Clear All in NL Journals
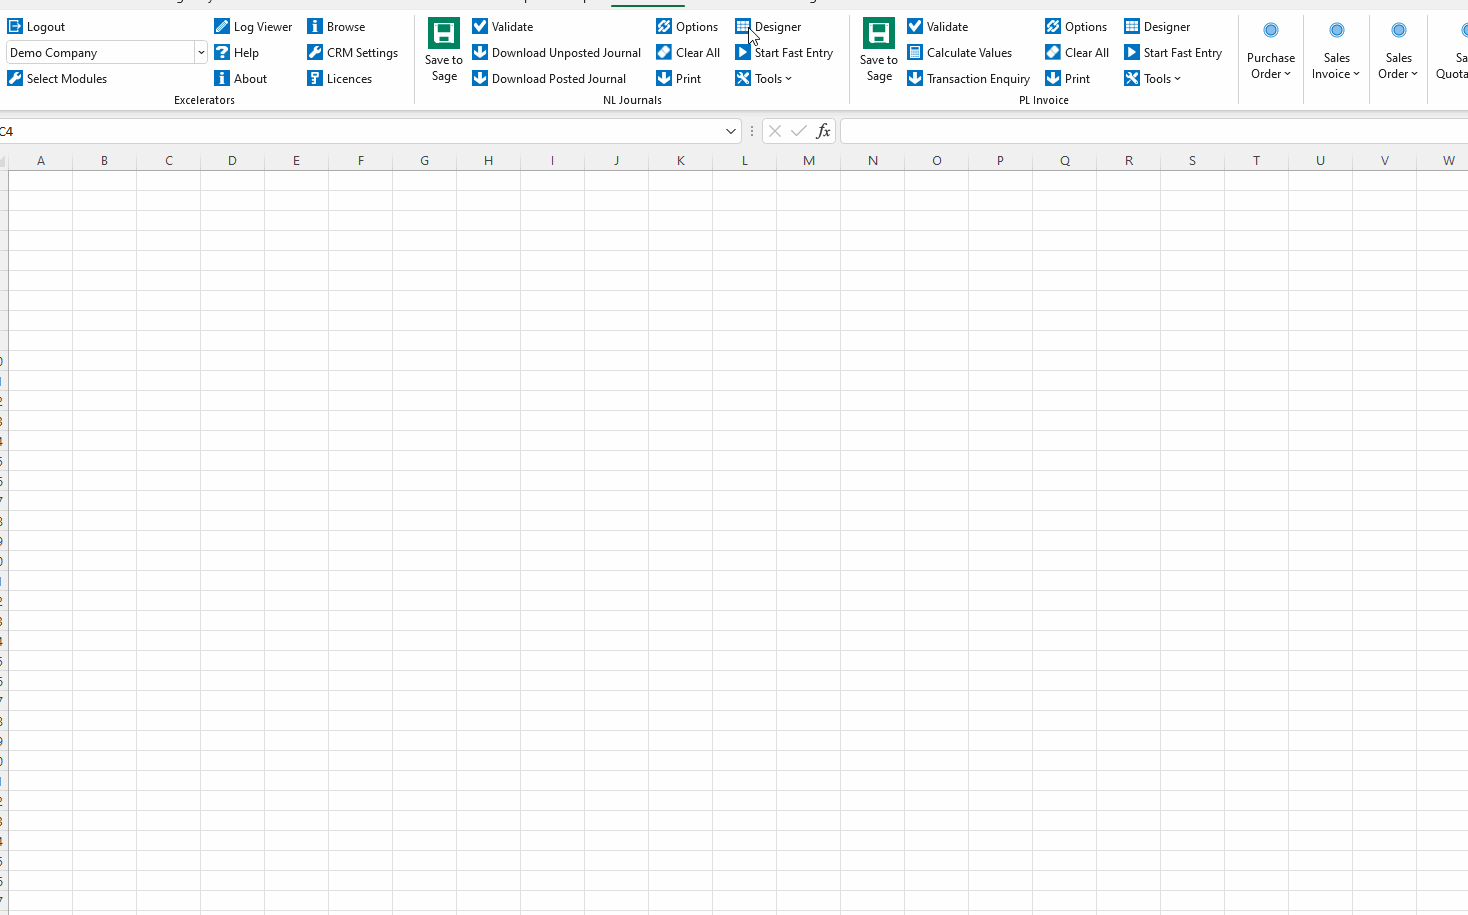This screenshot has width=1468, height=915. [x=688, y=53]
